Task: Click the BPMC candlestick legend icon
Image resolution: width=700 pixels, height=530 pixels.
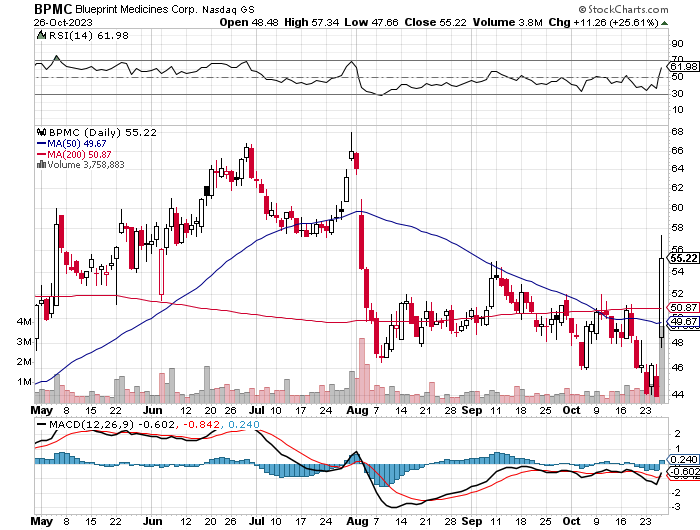Action: point(39,131)
